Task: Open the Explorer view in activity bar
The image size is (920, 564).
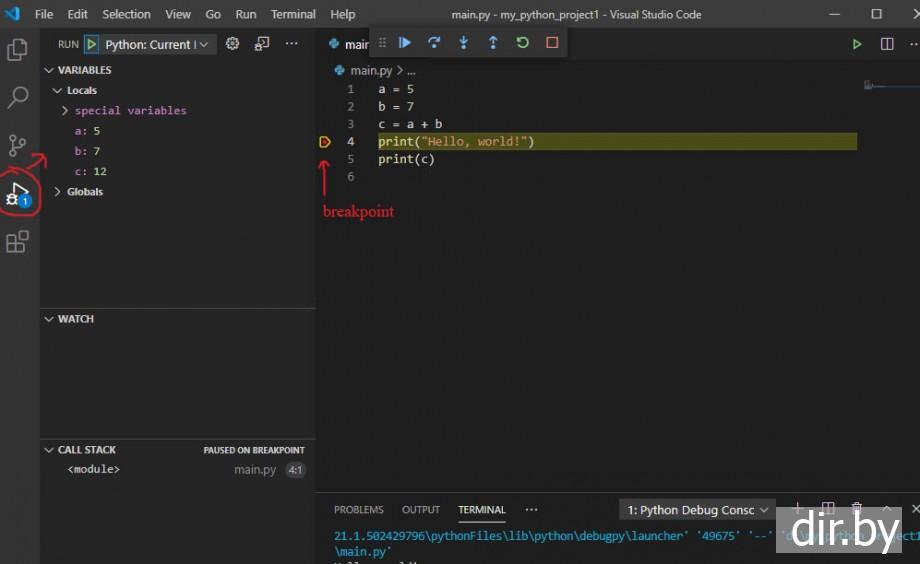Action: pyautogui.click(x=17, y=49)
